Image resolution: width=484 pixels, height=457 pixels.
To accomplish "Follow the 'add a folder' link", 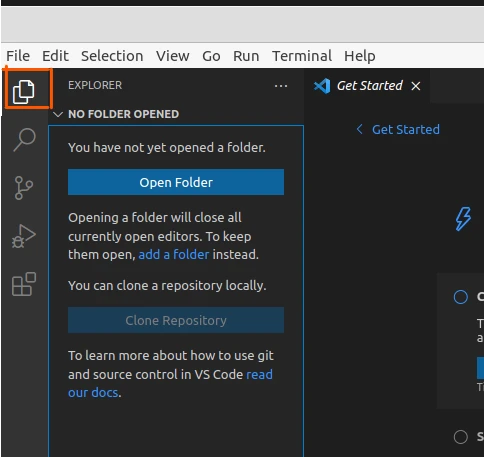I will click(x=174, y=255).
